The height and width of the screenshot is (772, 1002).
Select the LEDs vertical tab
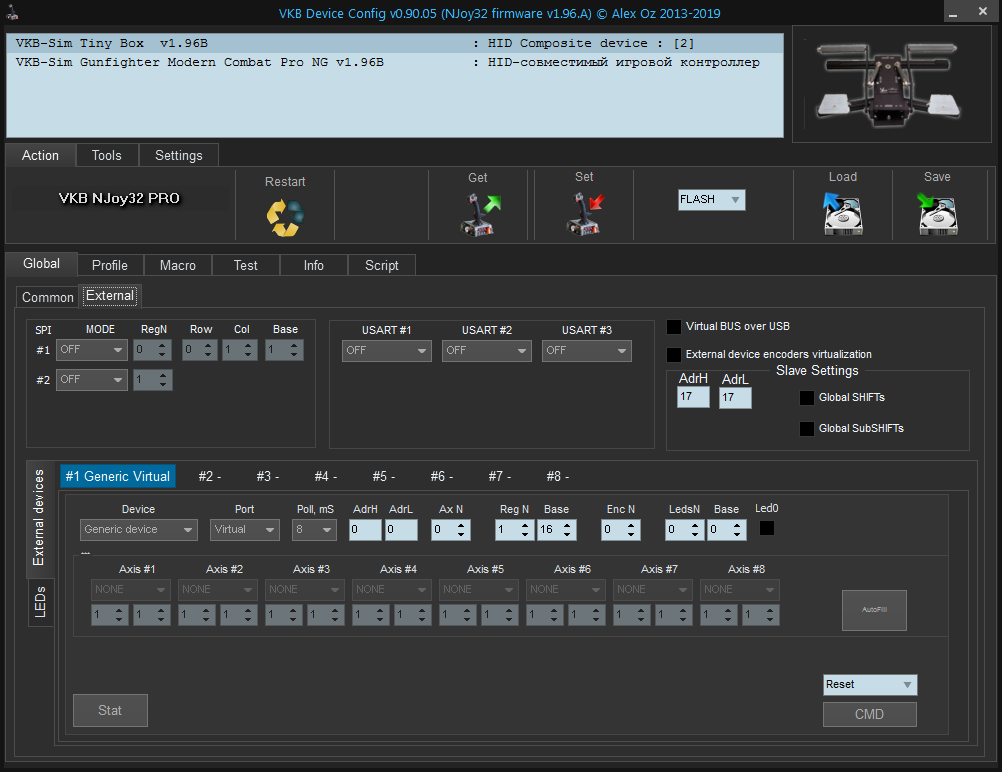point(40,602)
